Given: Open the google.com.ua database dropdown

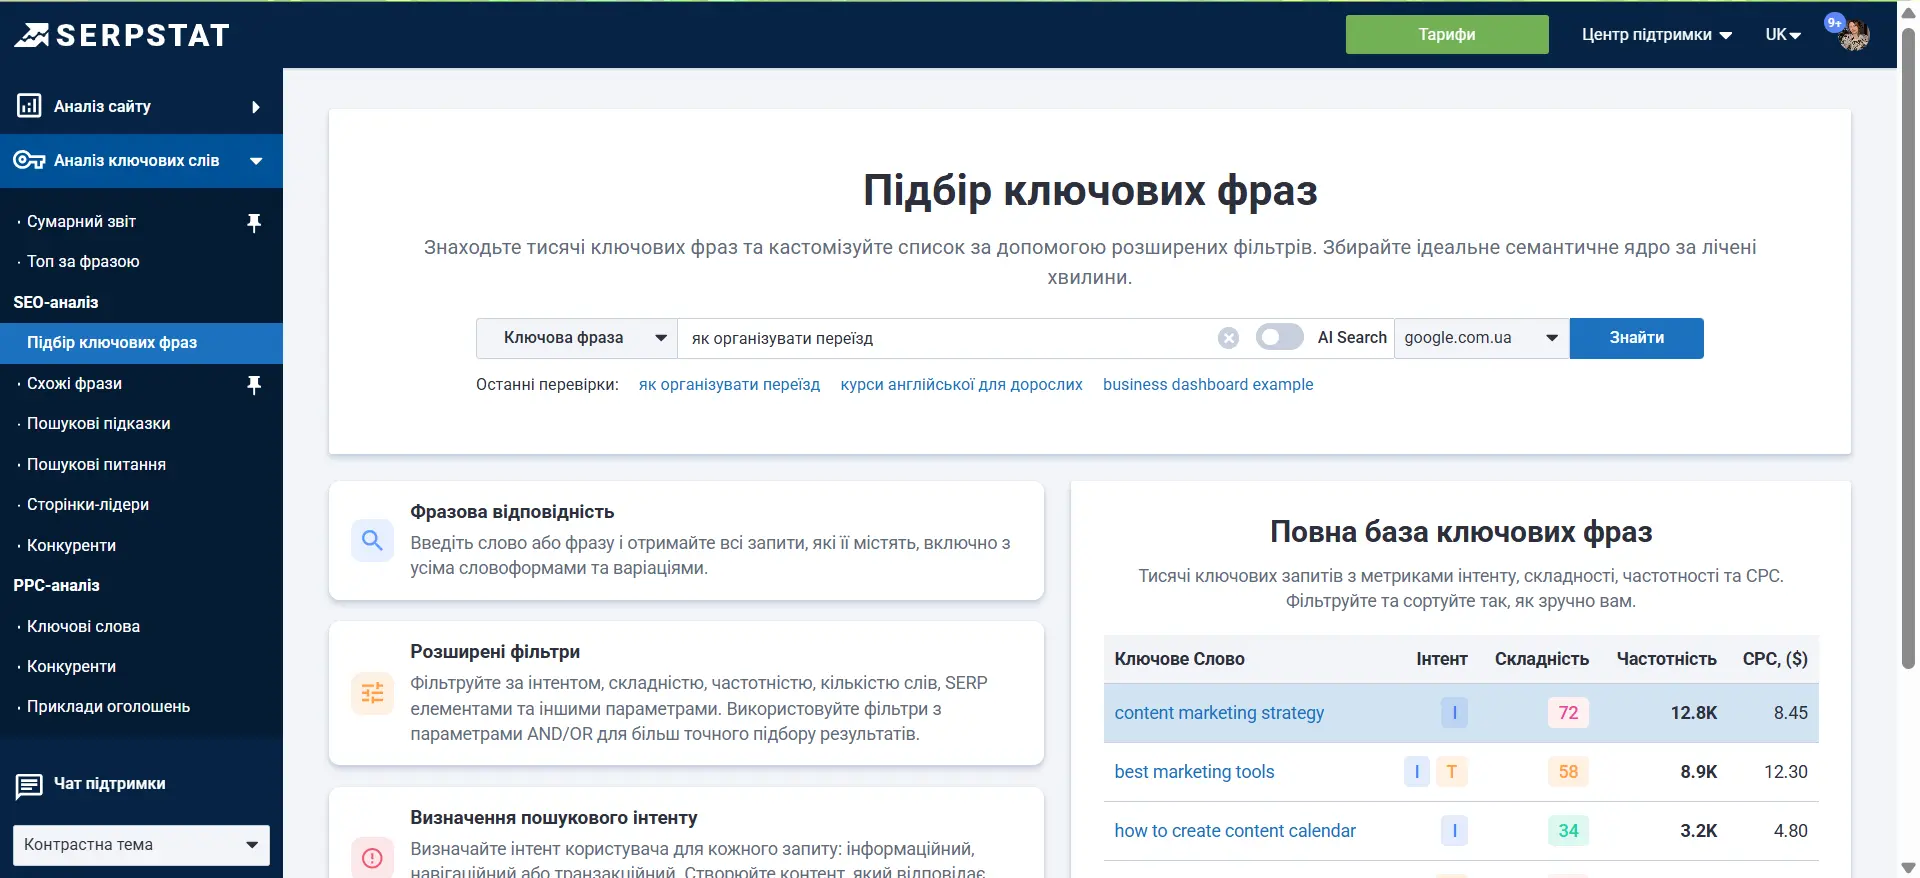Looking at the screenshot, I should pyautogui.click(x=1482, y=338).
